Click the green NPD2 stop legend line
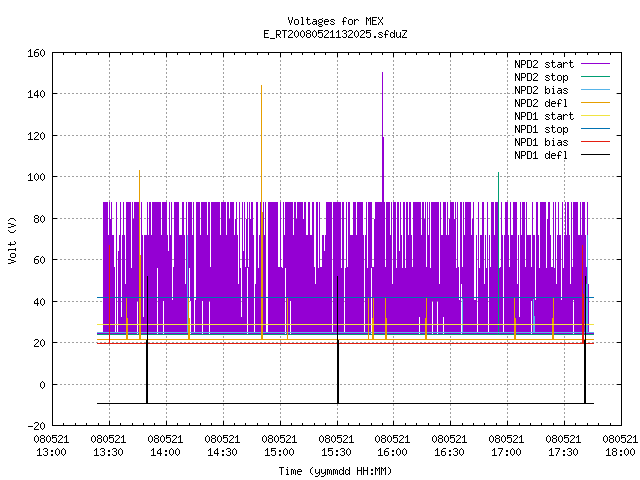The width and height of the screenshot is (640, 480). 596,76
